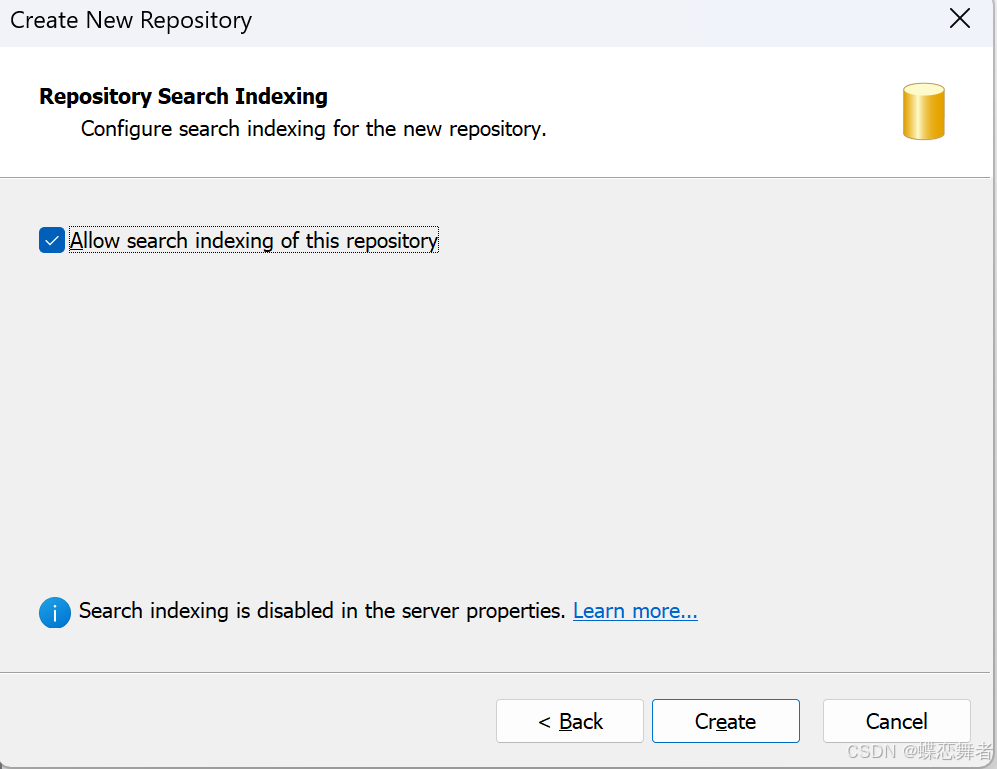
Task: Click the Repository Search Indexing heading
Action: 183,96
